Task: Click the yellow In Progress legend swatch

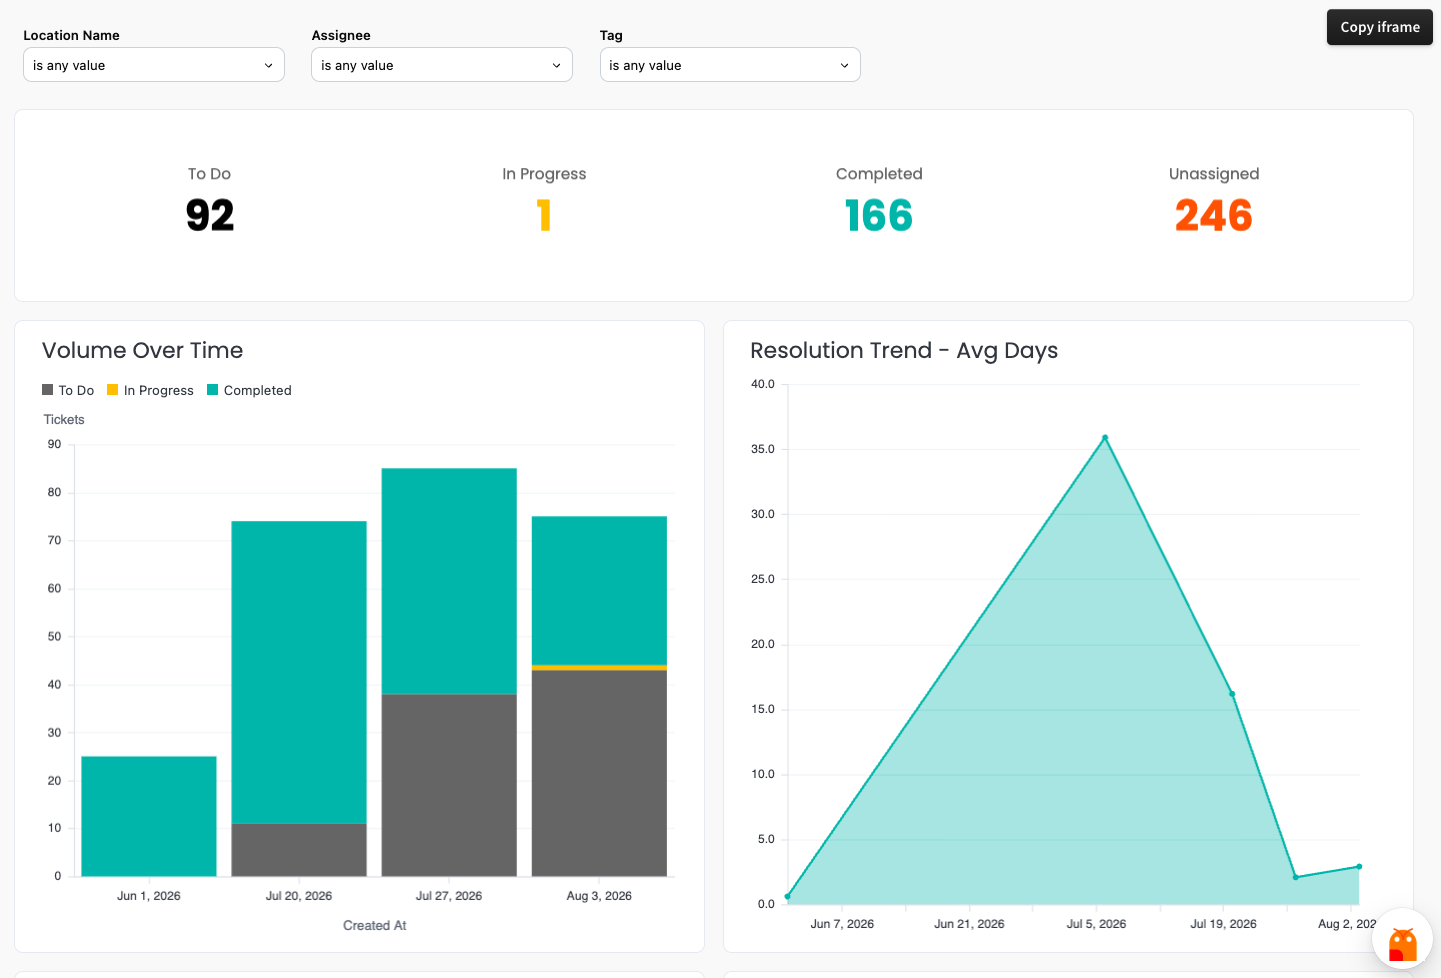Action: pos(113,390)
